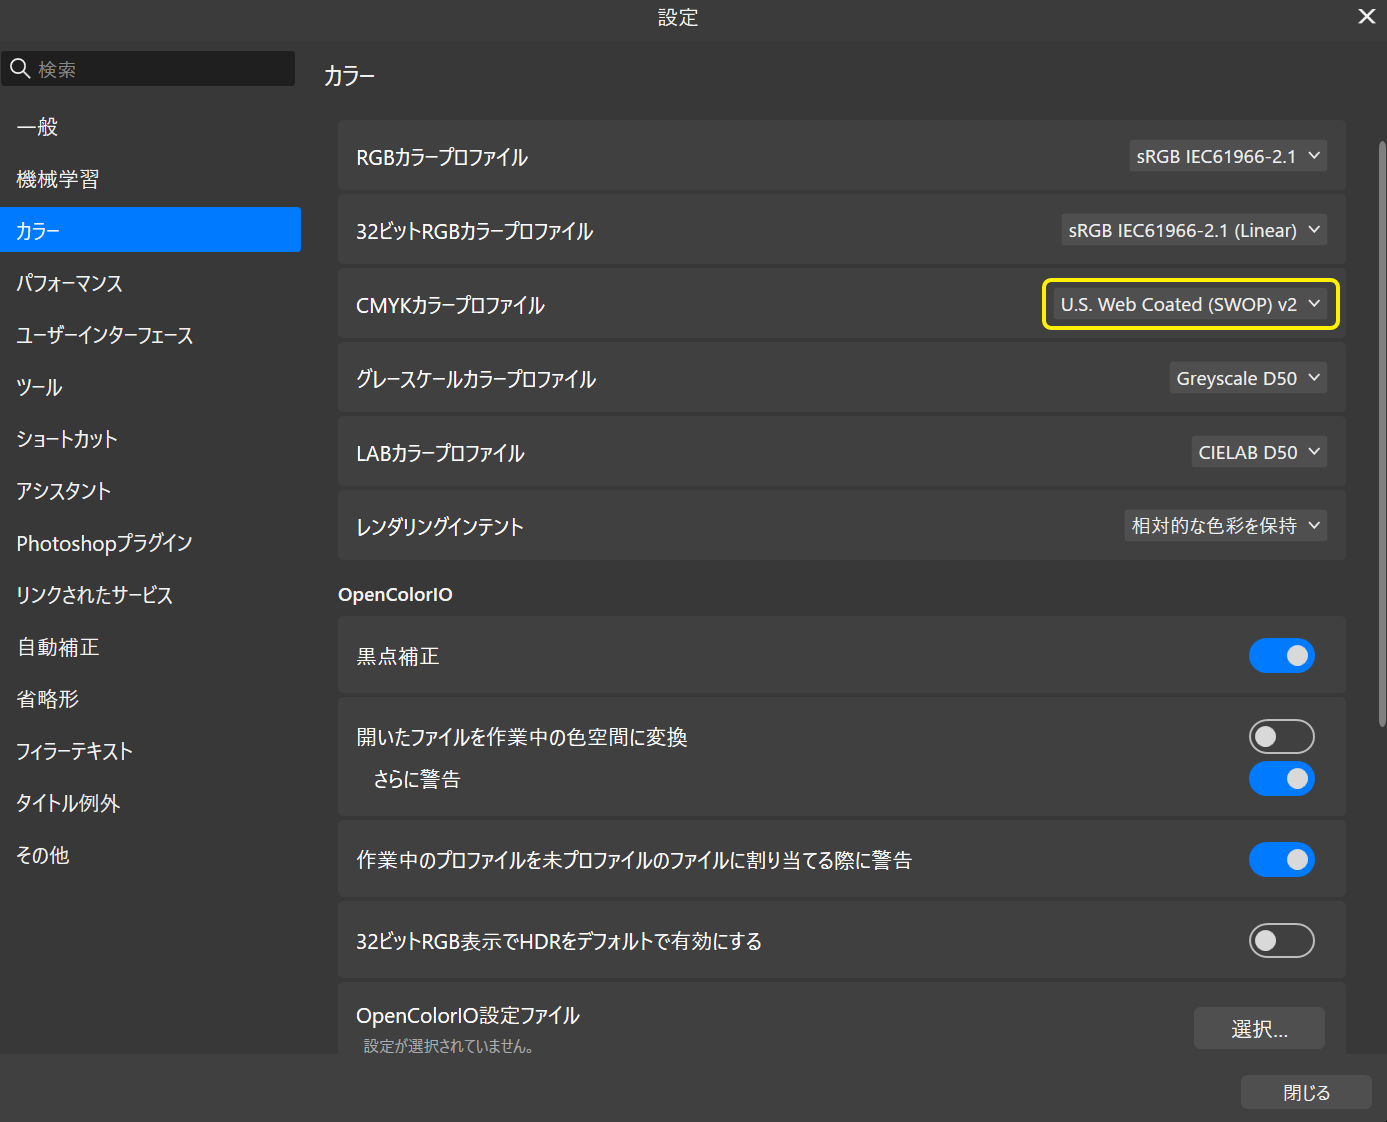Open CMYKカラープロファイル dropdown U.S. Web Coated

(x=1190, y=304)
